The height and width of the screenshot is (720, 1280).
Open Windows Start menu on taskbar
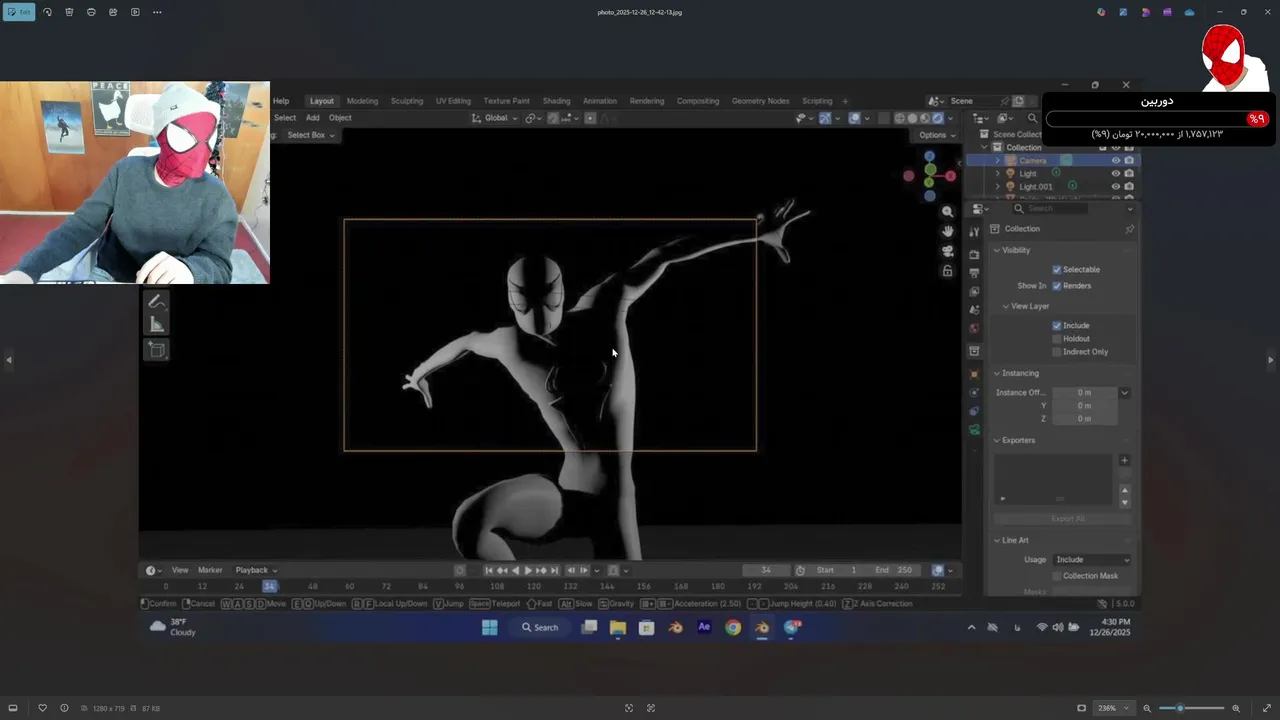pyautogui.click(x=489, y=627)
